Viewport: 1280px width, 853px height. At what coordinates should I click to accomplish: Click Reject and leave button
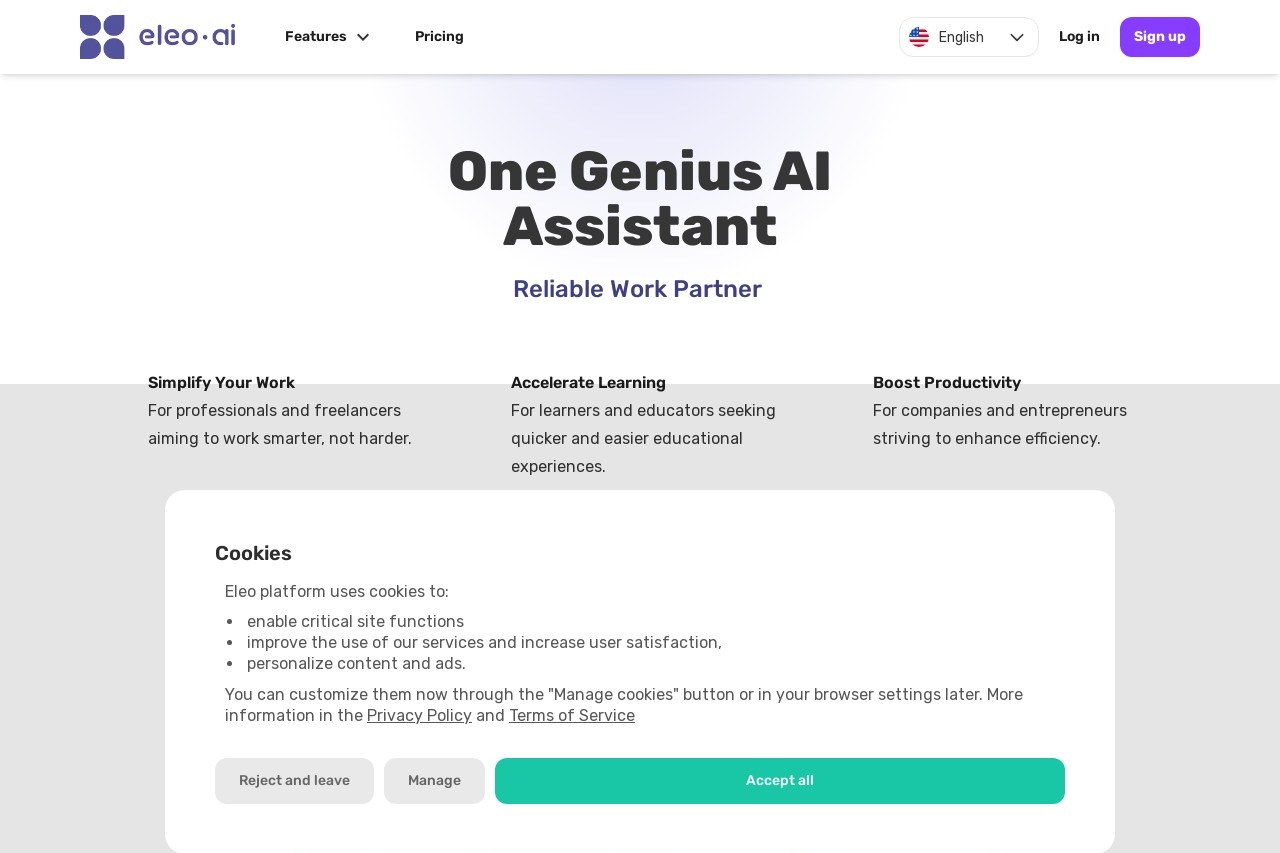coord(294,781)
